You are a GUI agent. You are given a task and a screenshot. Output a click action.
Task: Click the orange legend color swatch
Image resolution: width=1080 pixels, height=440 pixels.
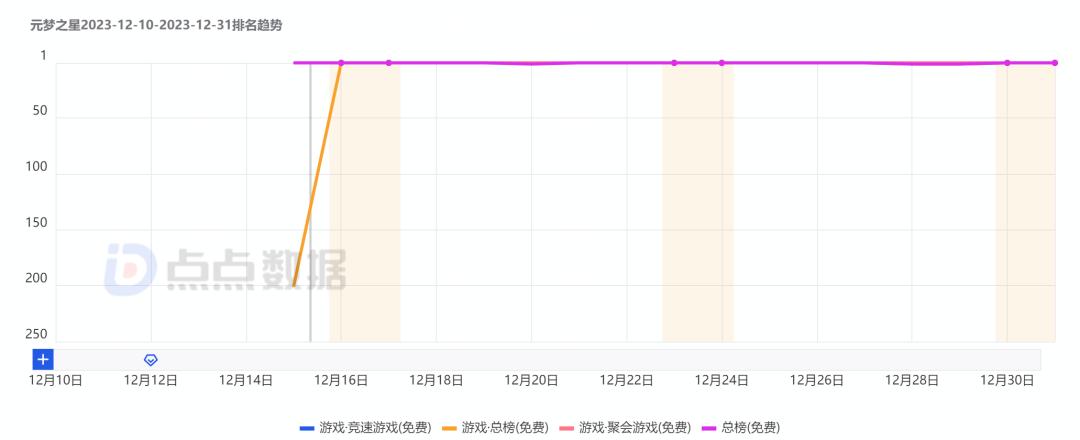point(449,428)
